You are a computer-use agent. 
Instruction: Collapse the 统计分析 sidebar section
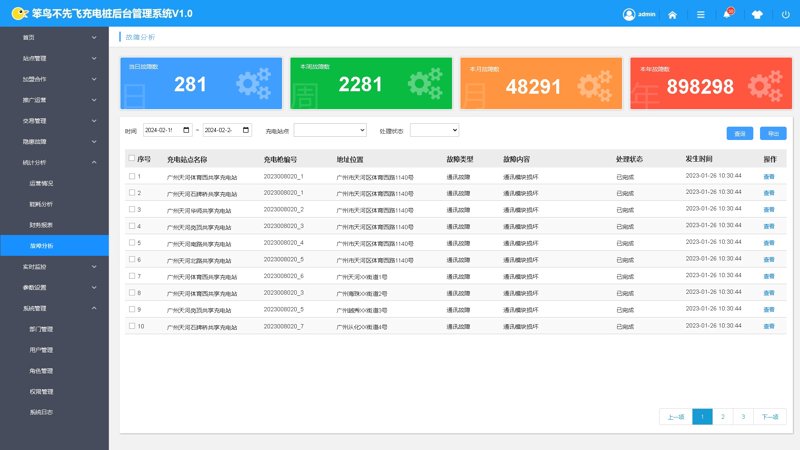(x=54, y=162)
